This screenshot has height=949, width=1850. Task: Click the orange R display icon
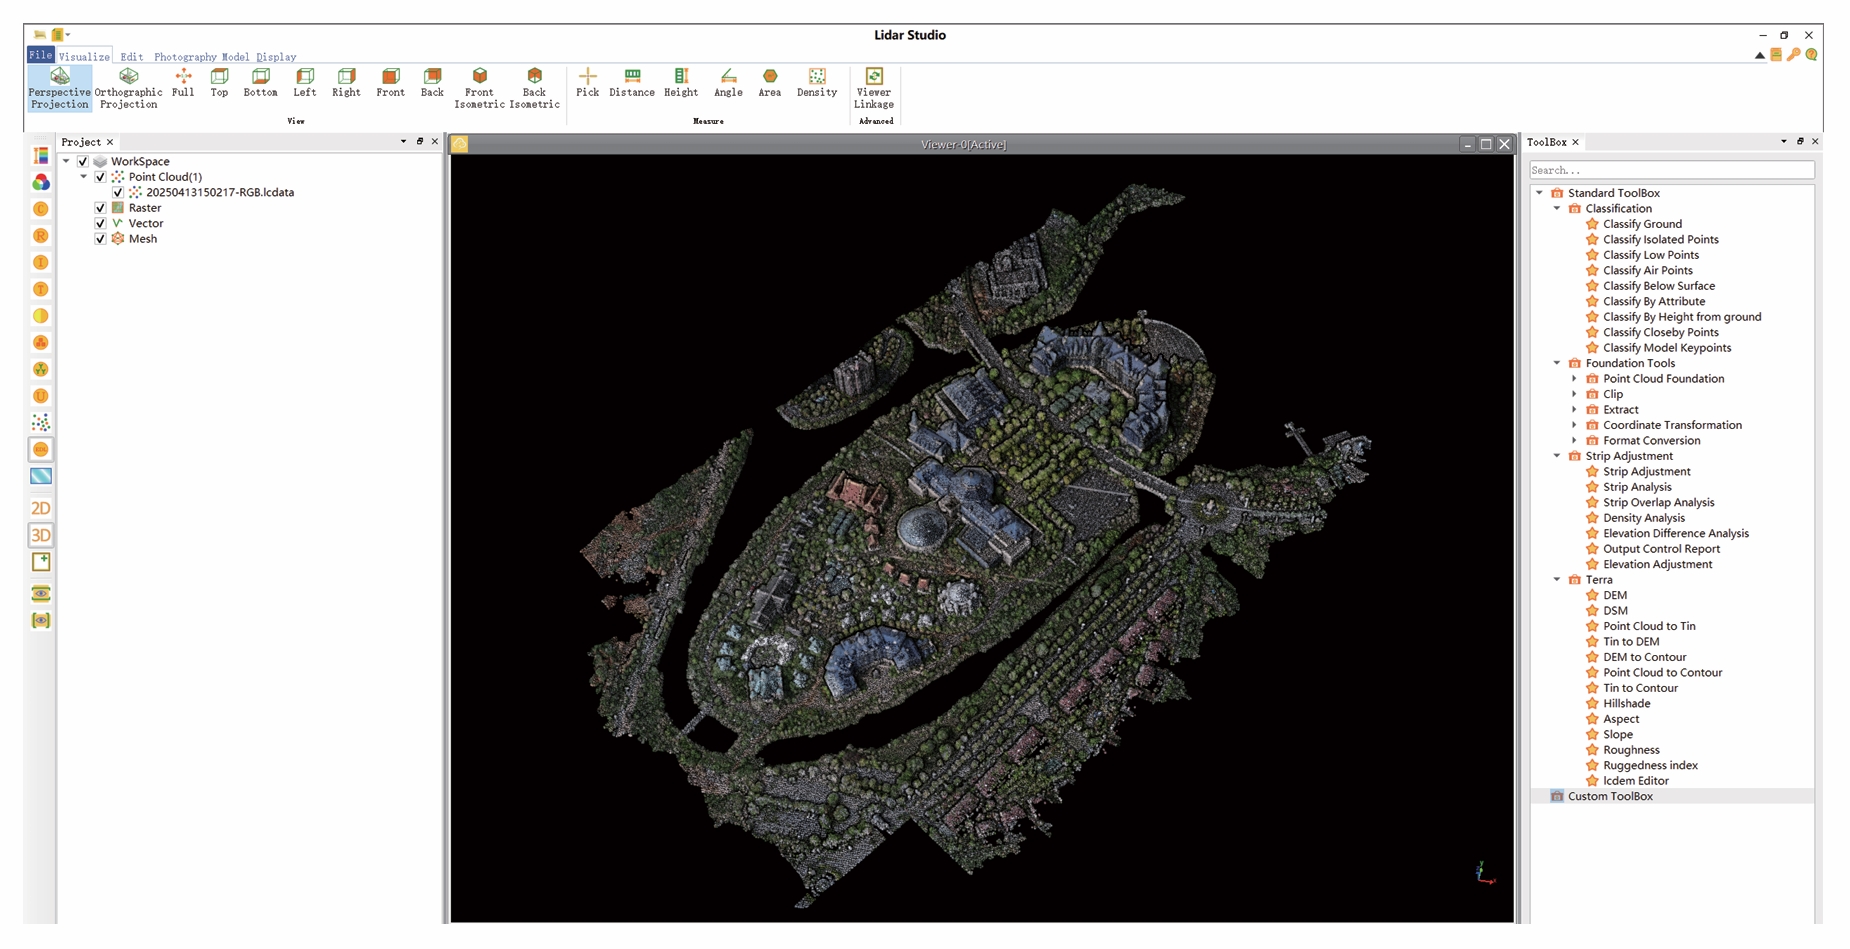[x=41, y=236]
